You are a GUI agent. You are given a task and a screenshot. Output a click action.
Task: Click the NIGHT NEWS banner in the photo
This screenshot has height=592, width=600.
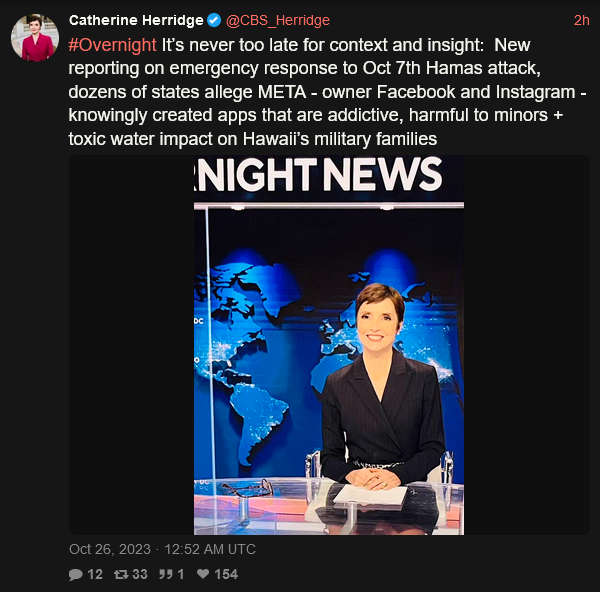(x=318, y=174)
